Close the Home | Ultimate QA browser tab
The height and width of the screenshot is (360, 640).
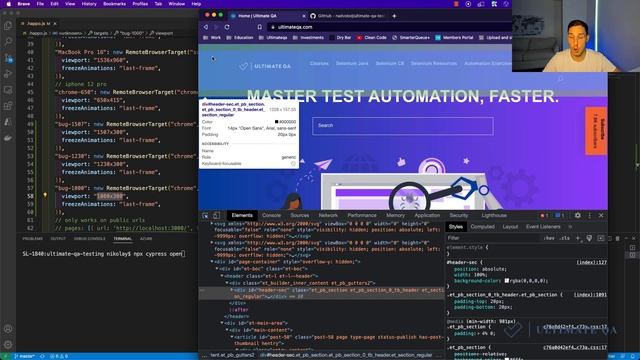click(x=304, y=16)
